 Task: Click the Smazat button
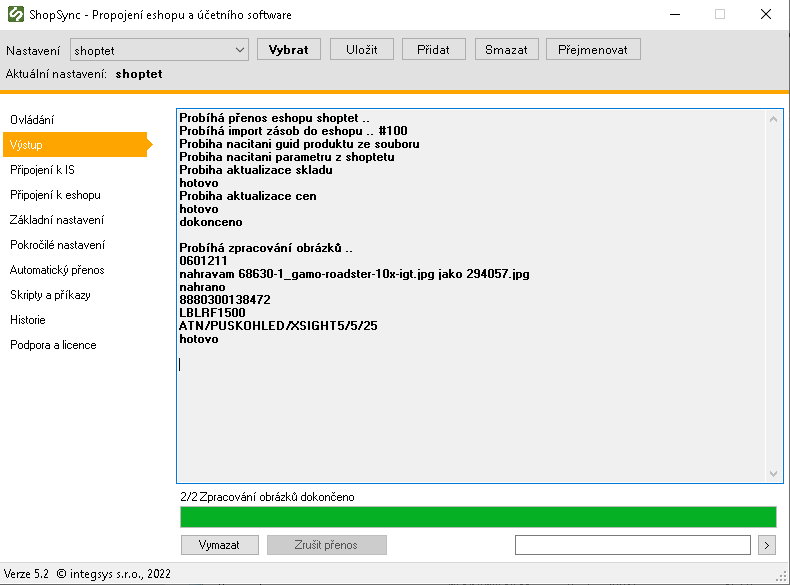coord(506,49)
